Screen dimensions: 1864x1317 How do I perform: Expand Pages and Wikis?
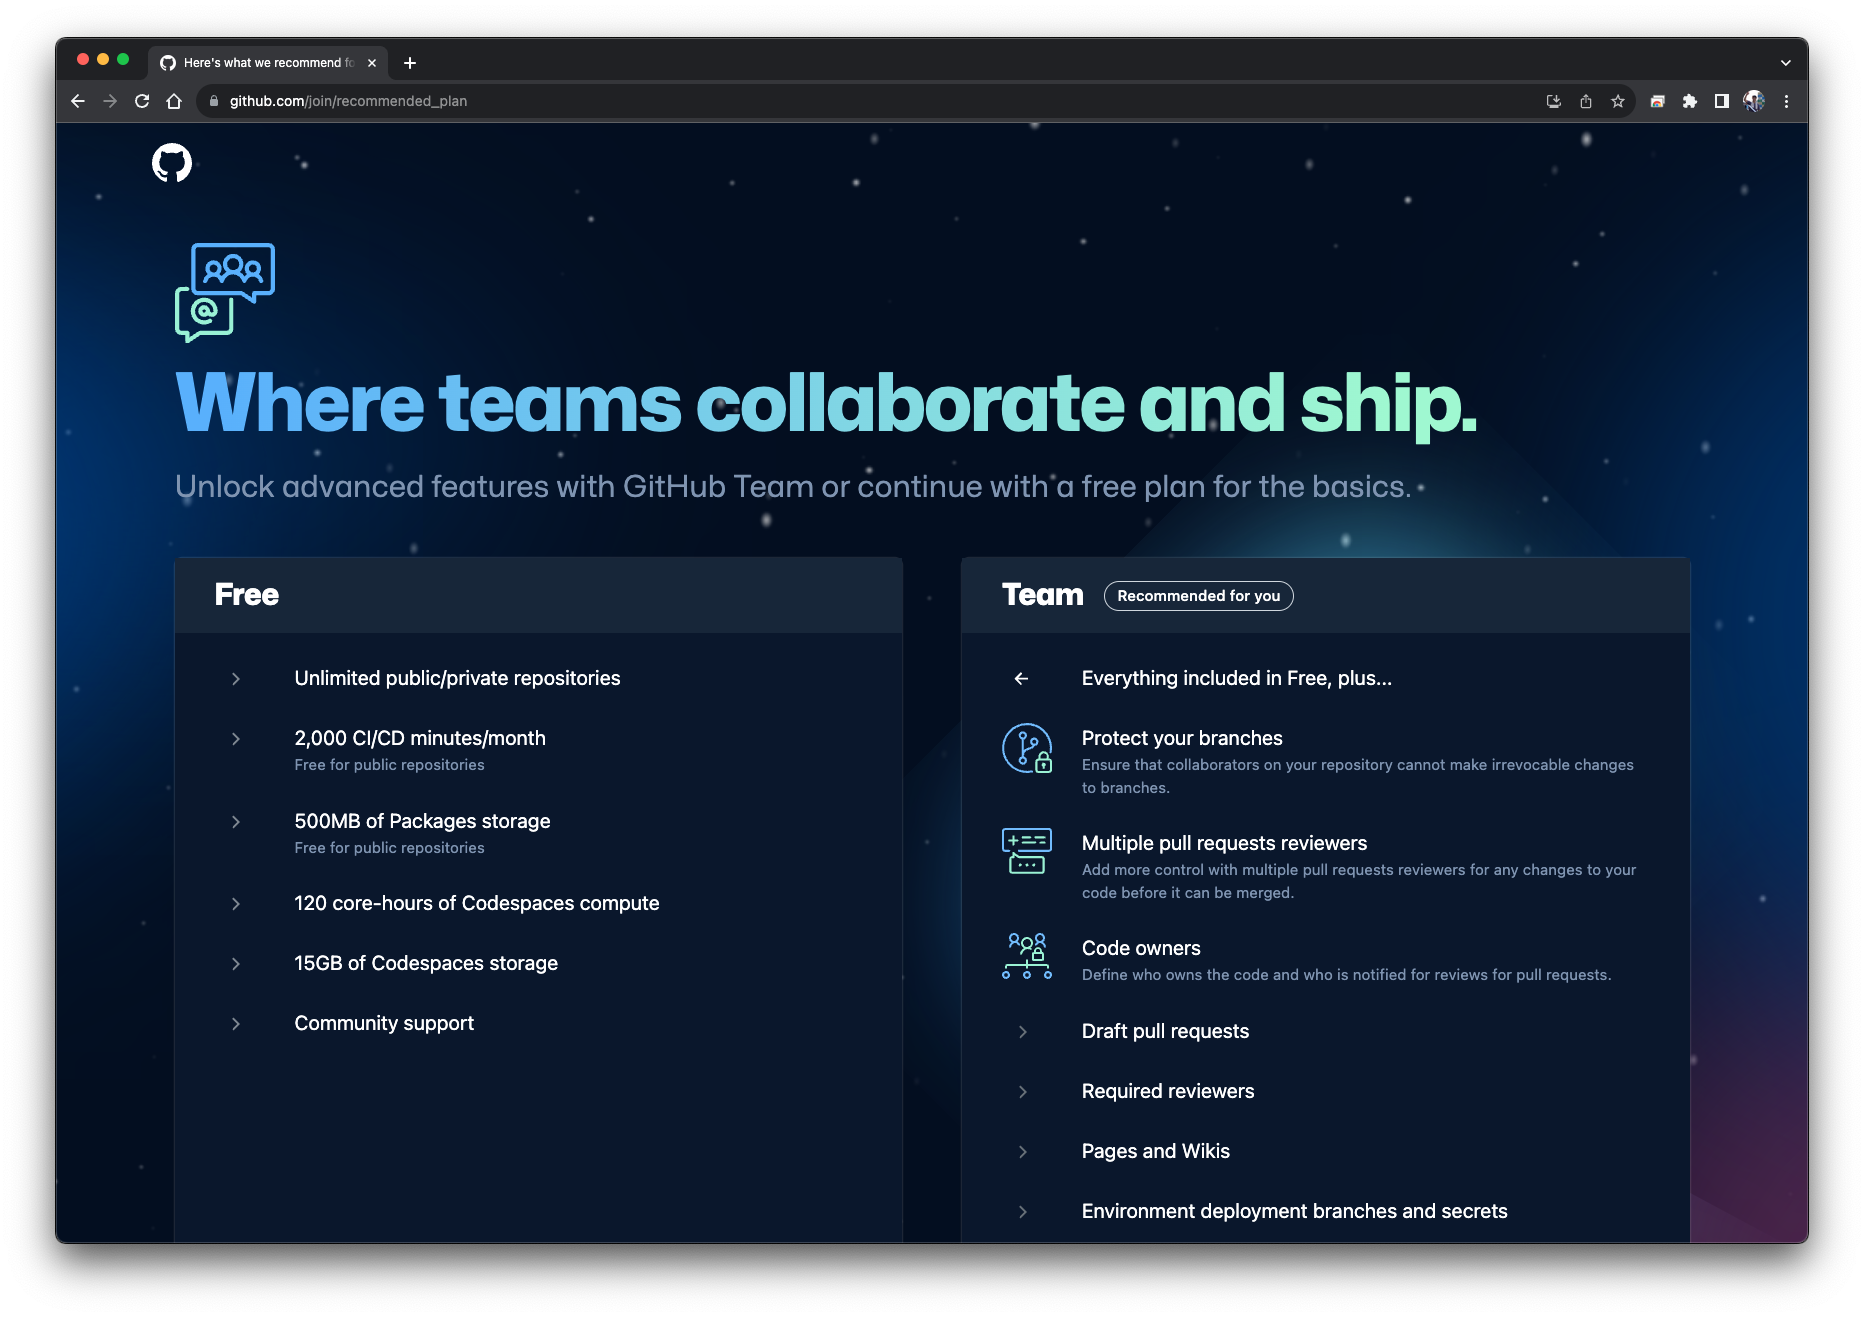tap(1023, 1152)
